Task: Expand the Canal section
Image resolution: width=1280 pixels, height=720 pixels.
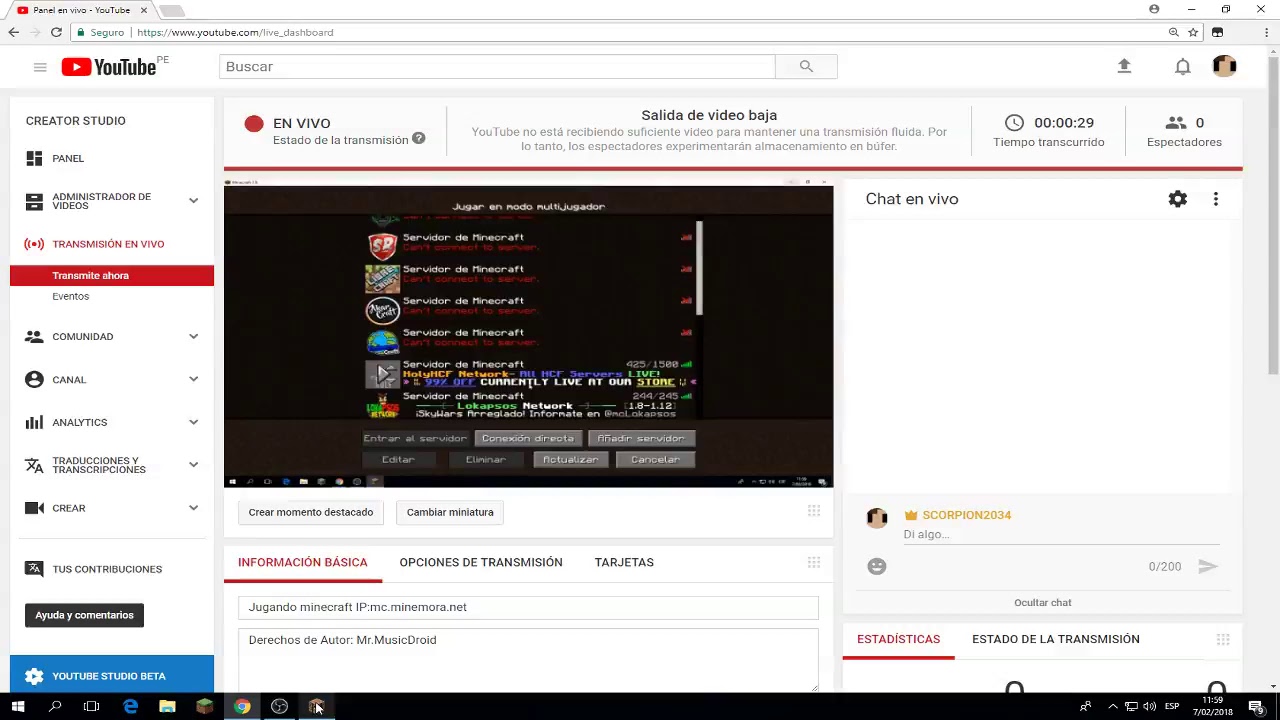Action: [x=193, y=380]
